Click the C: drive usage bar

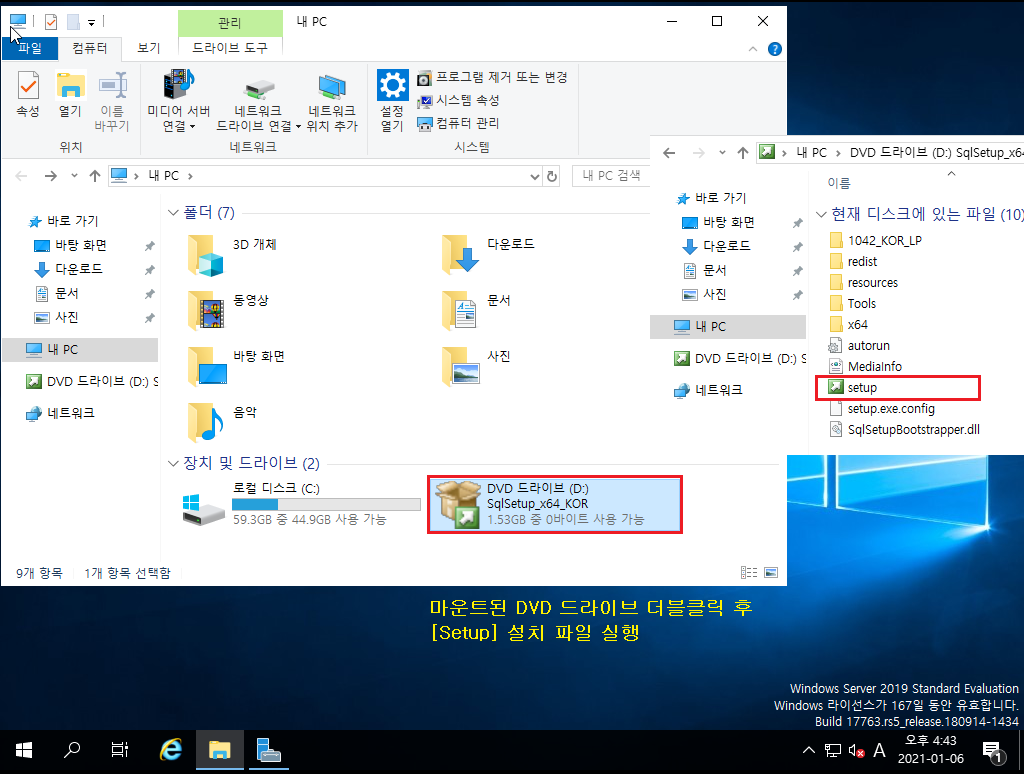tap(326, 504)
